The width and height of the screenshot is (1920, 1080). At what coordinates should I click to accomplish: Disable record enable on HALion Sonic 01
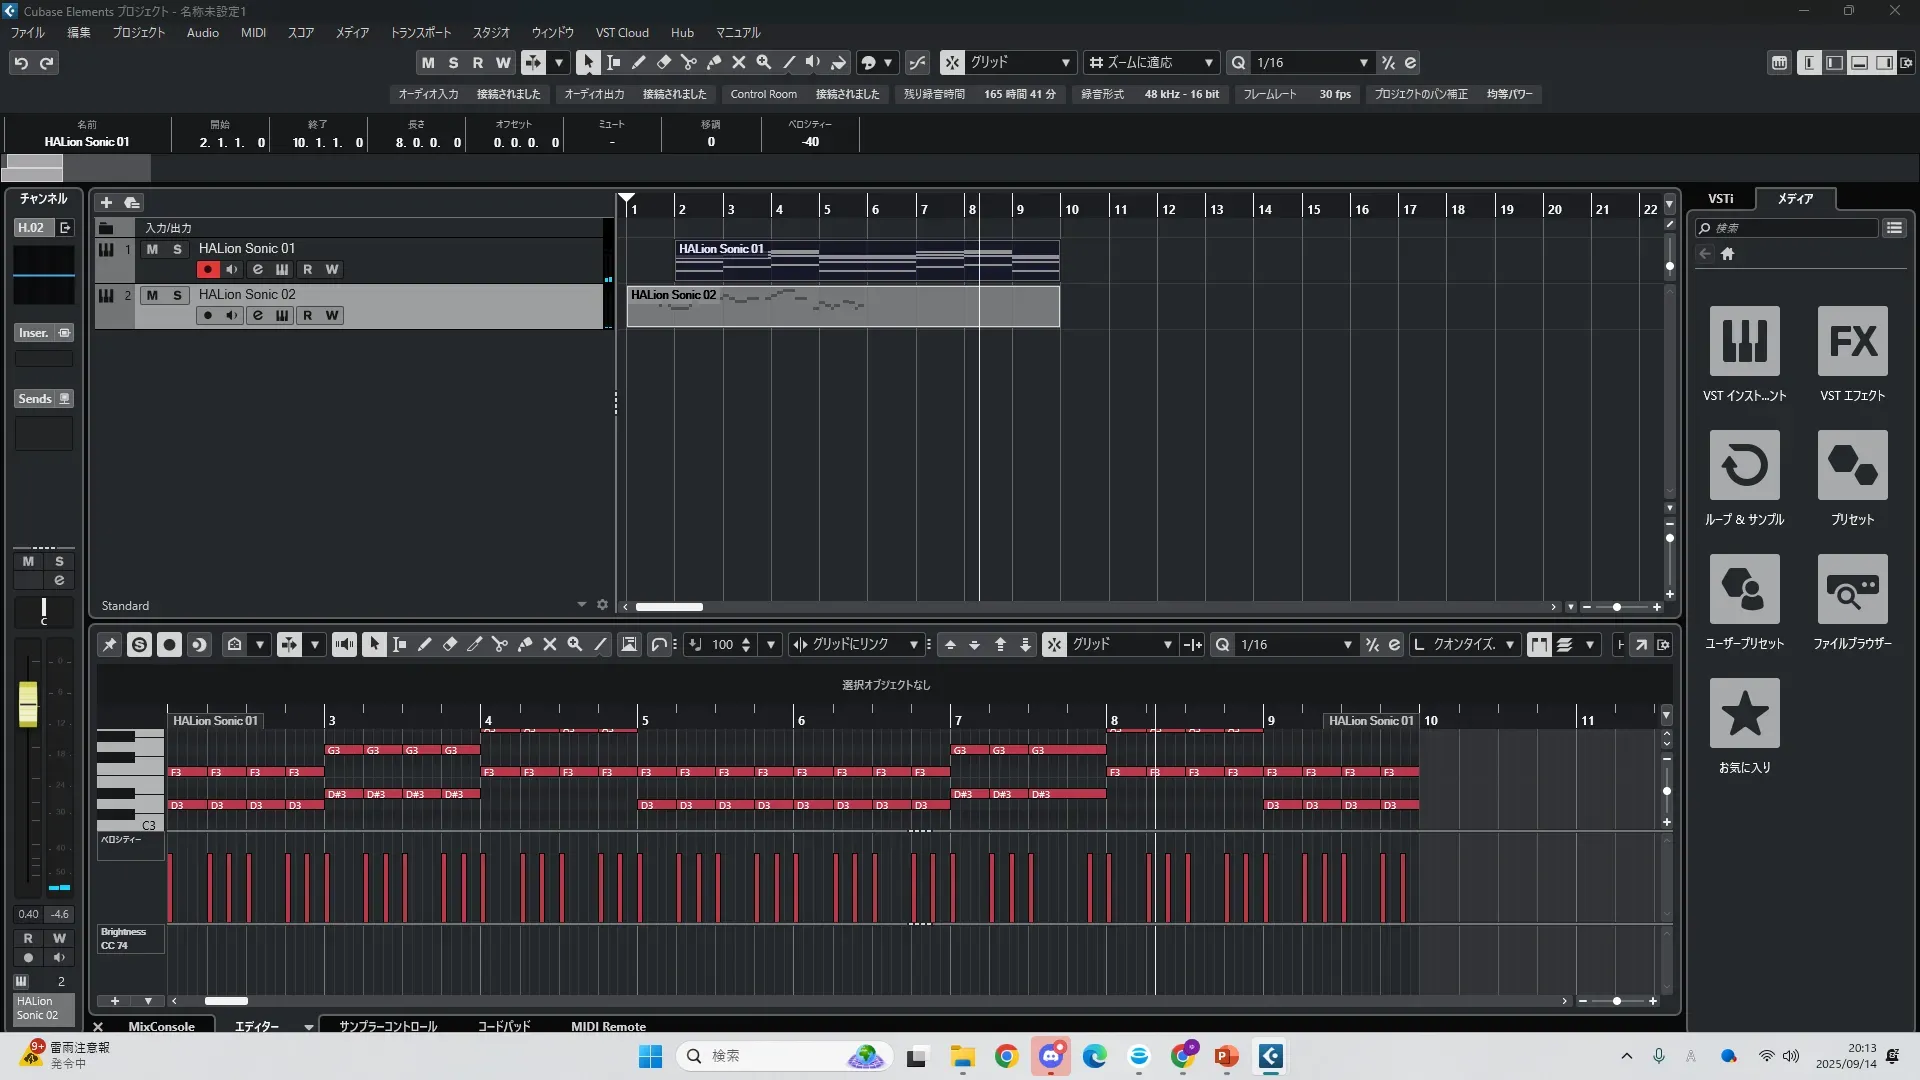(207, 270)
